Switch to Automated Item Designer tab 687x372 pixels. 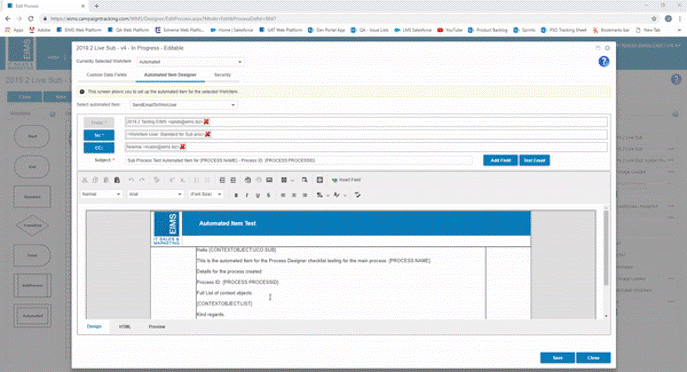pyautogui.click(x=170, y=75)
